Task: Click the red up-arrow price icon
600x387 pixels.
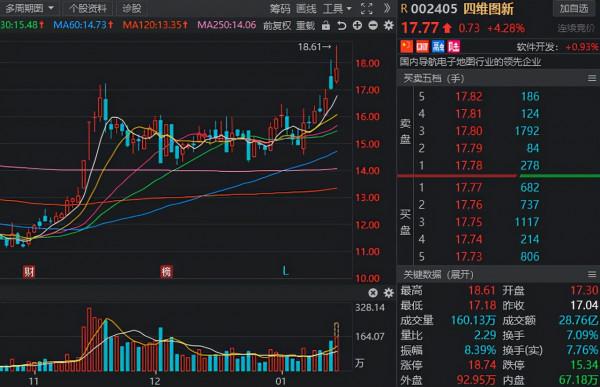Action: pos(447,28)
